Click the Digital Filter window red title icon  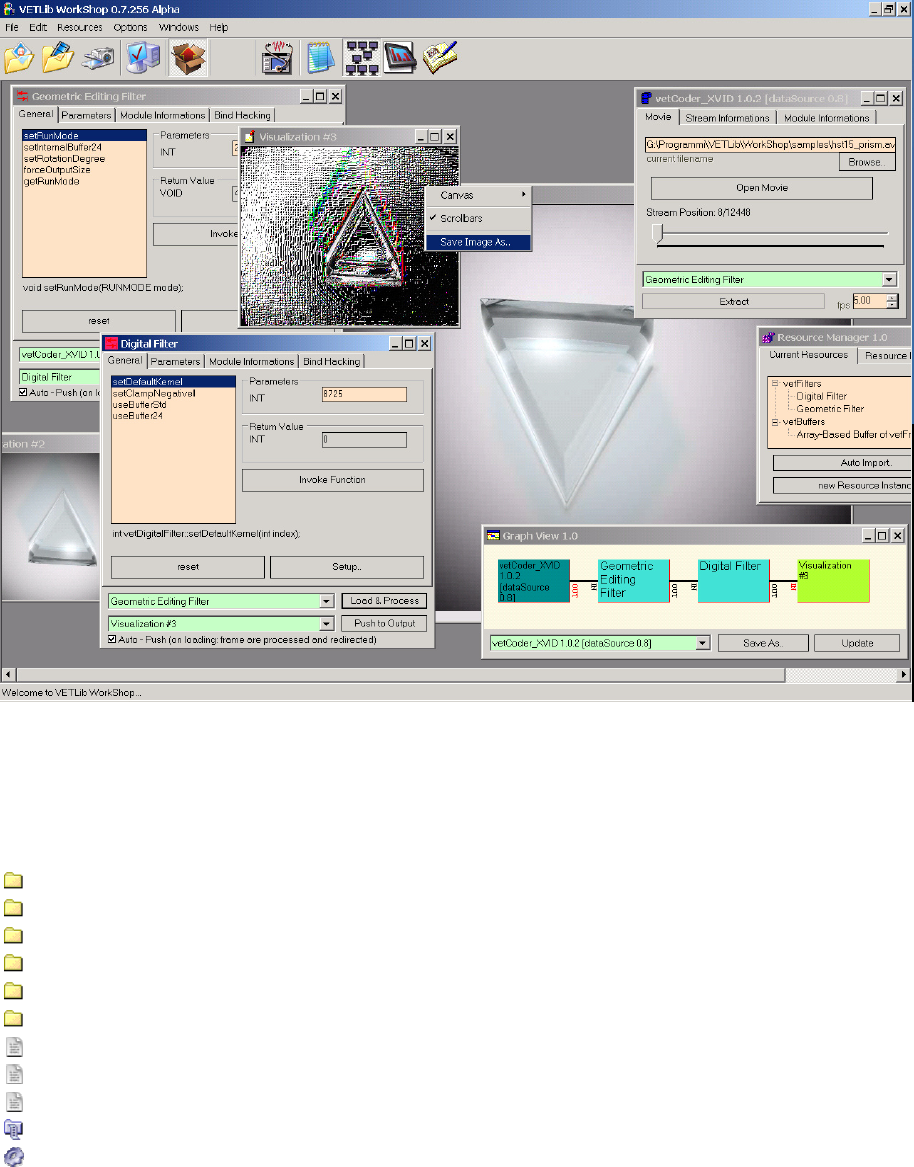pos(112,343)
